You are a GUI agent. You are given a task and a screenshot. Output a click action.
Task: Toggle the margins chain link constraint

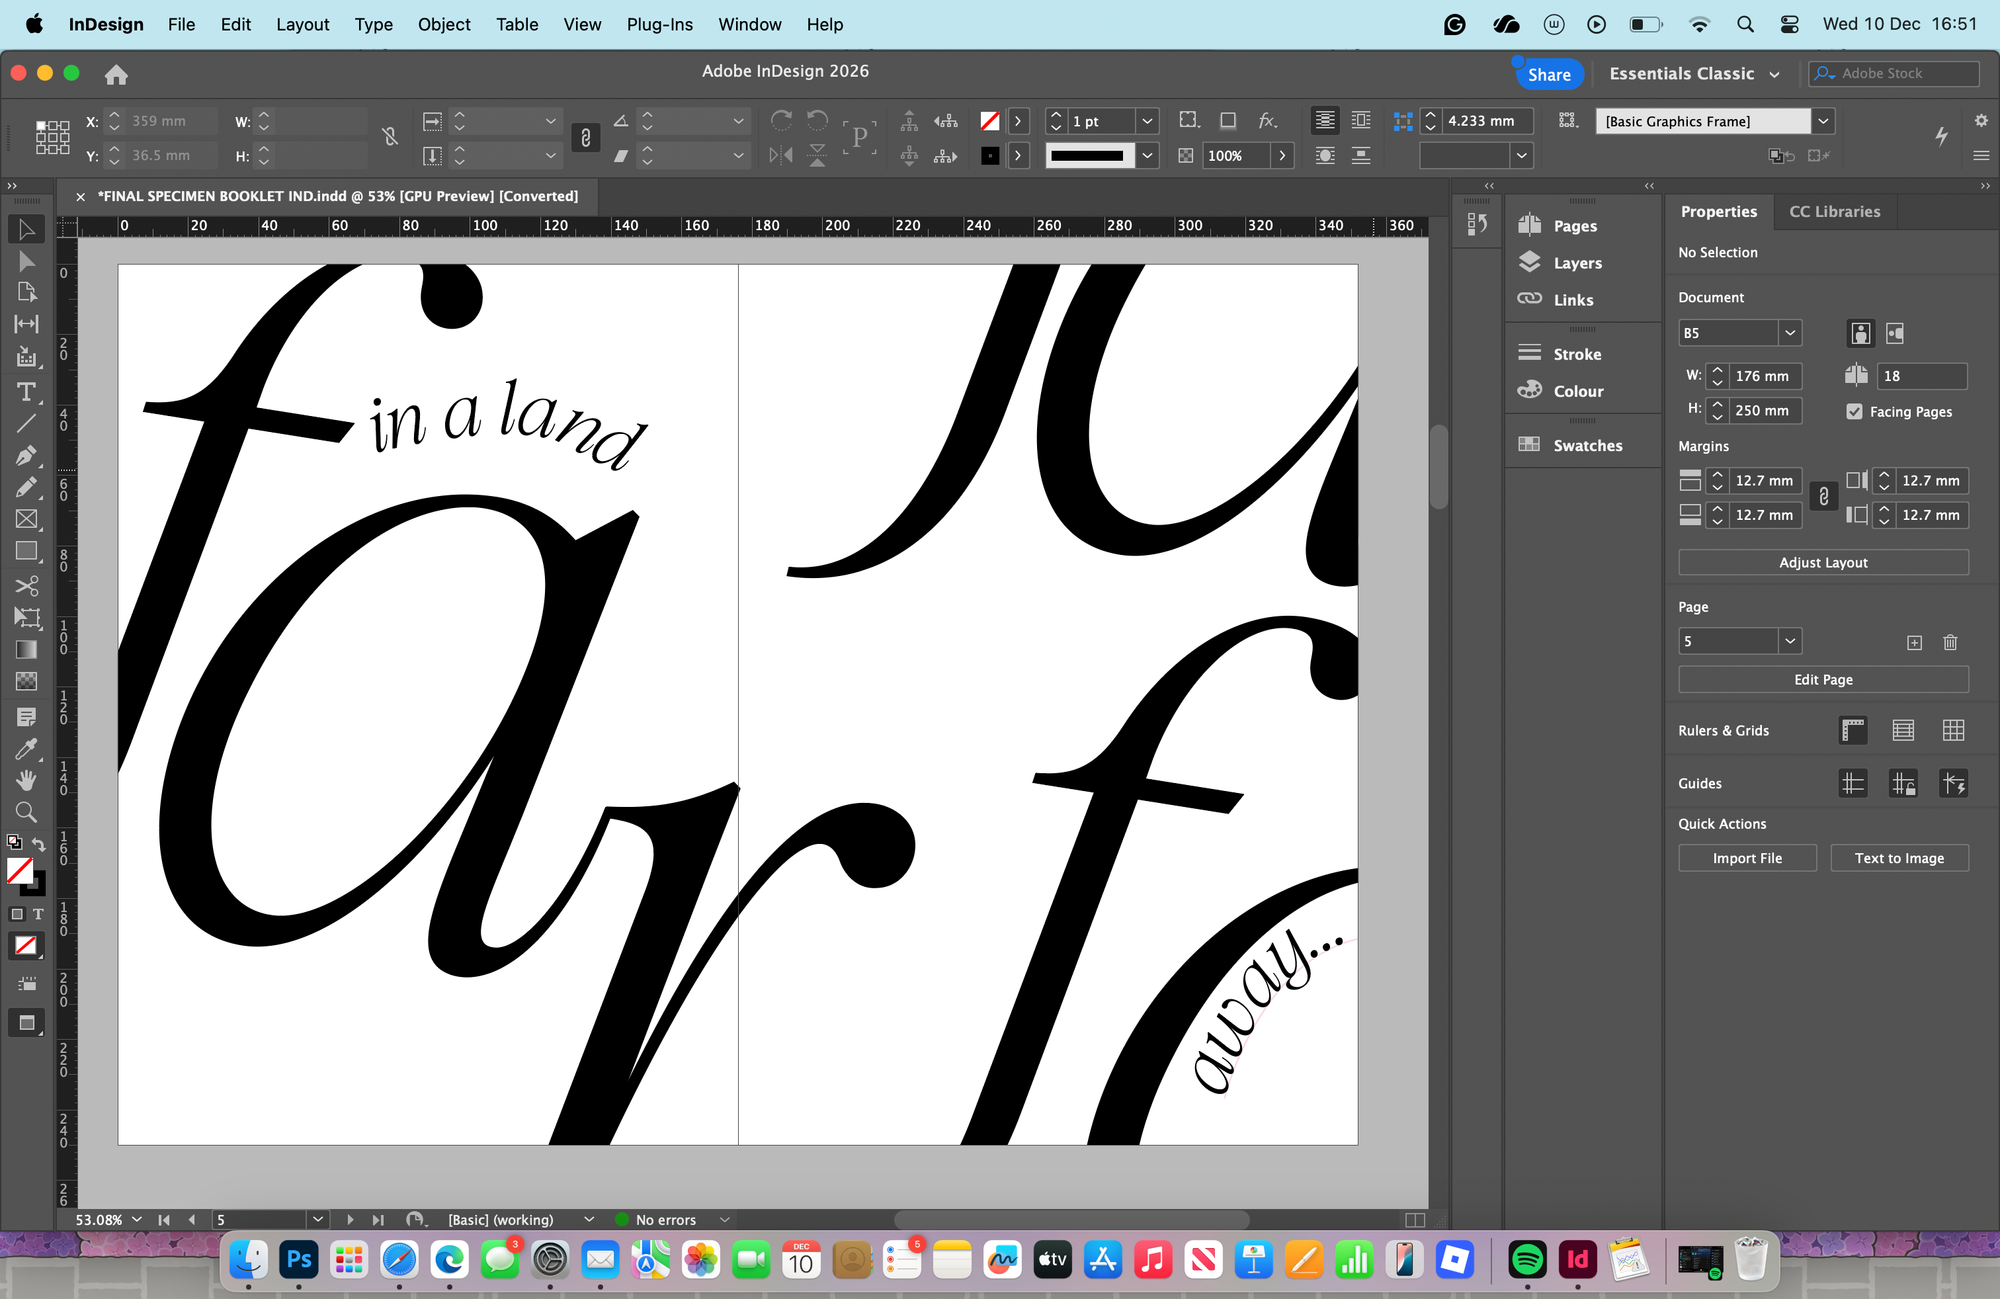1823,497
